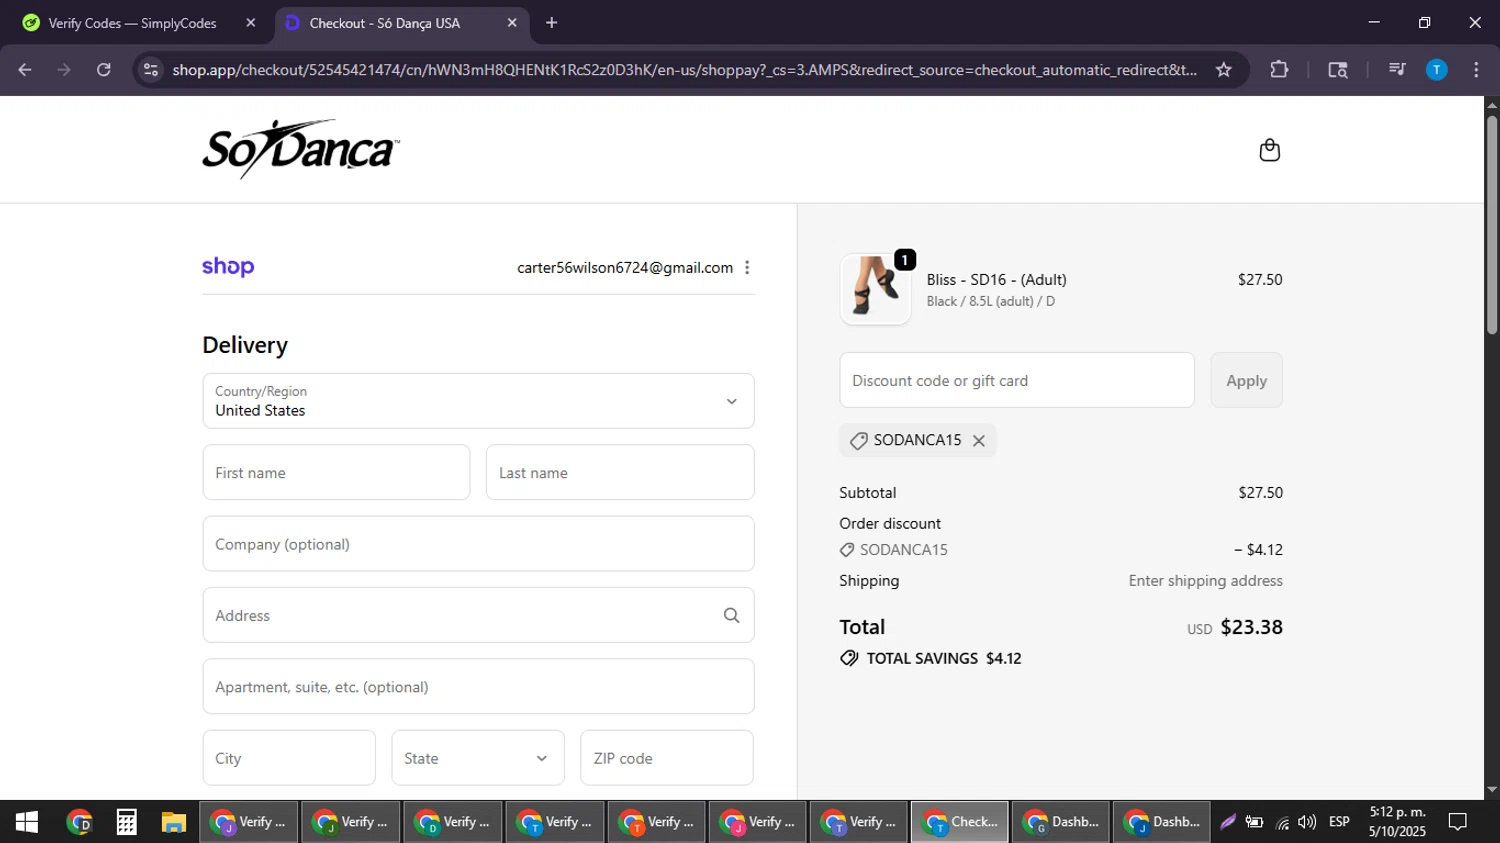
Task: Click the total amount $23.38
Action: pyautogui.click(x=1251, y=627)
